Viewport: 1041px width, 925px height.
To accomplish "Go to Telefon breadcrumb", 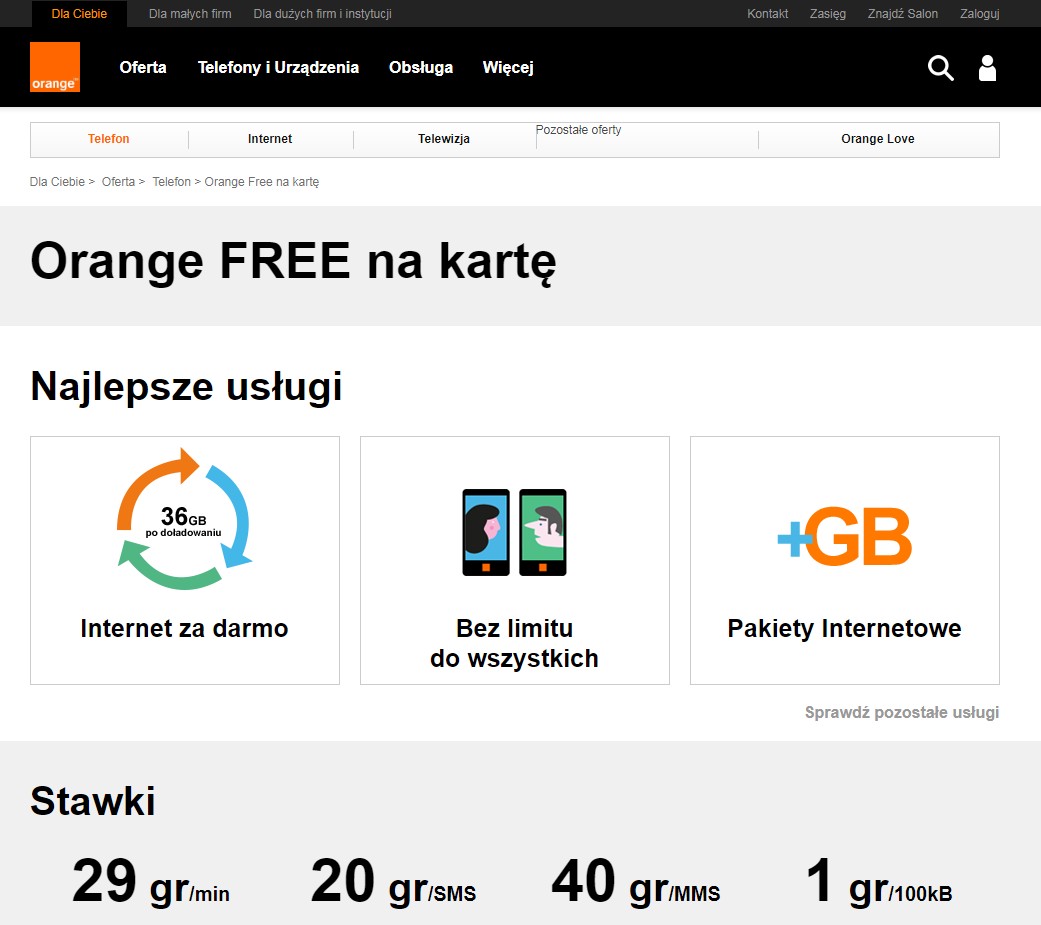I will [171, 182].
